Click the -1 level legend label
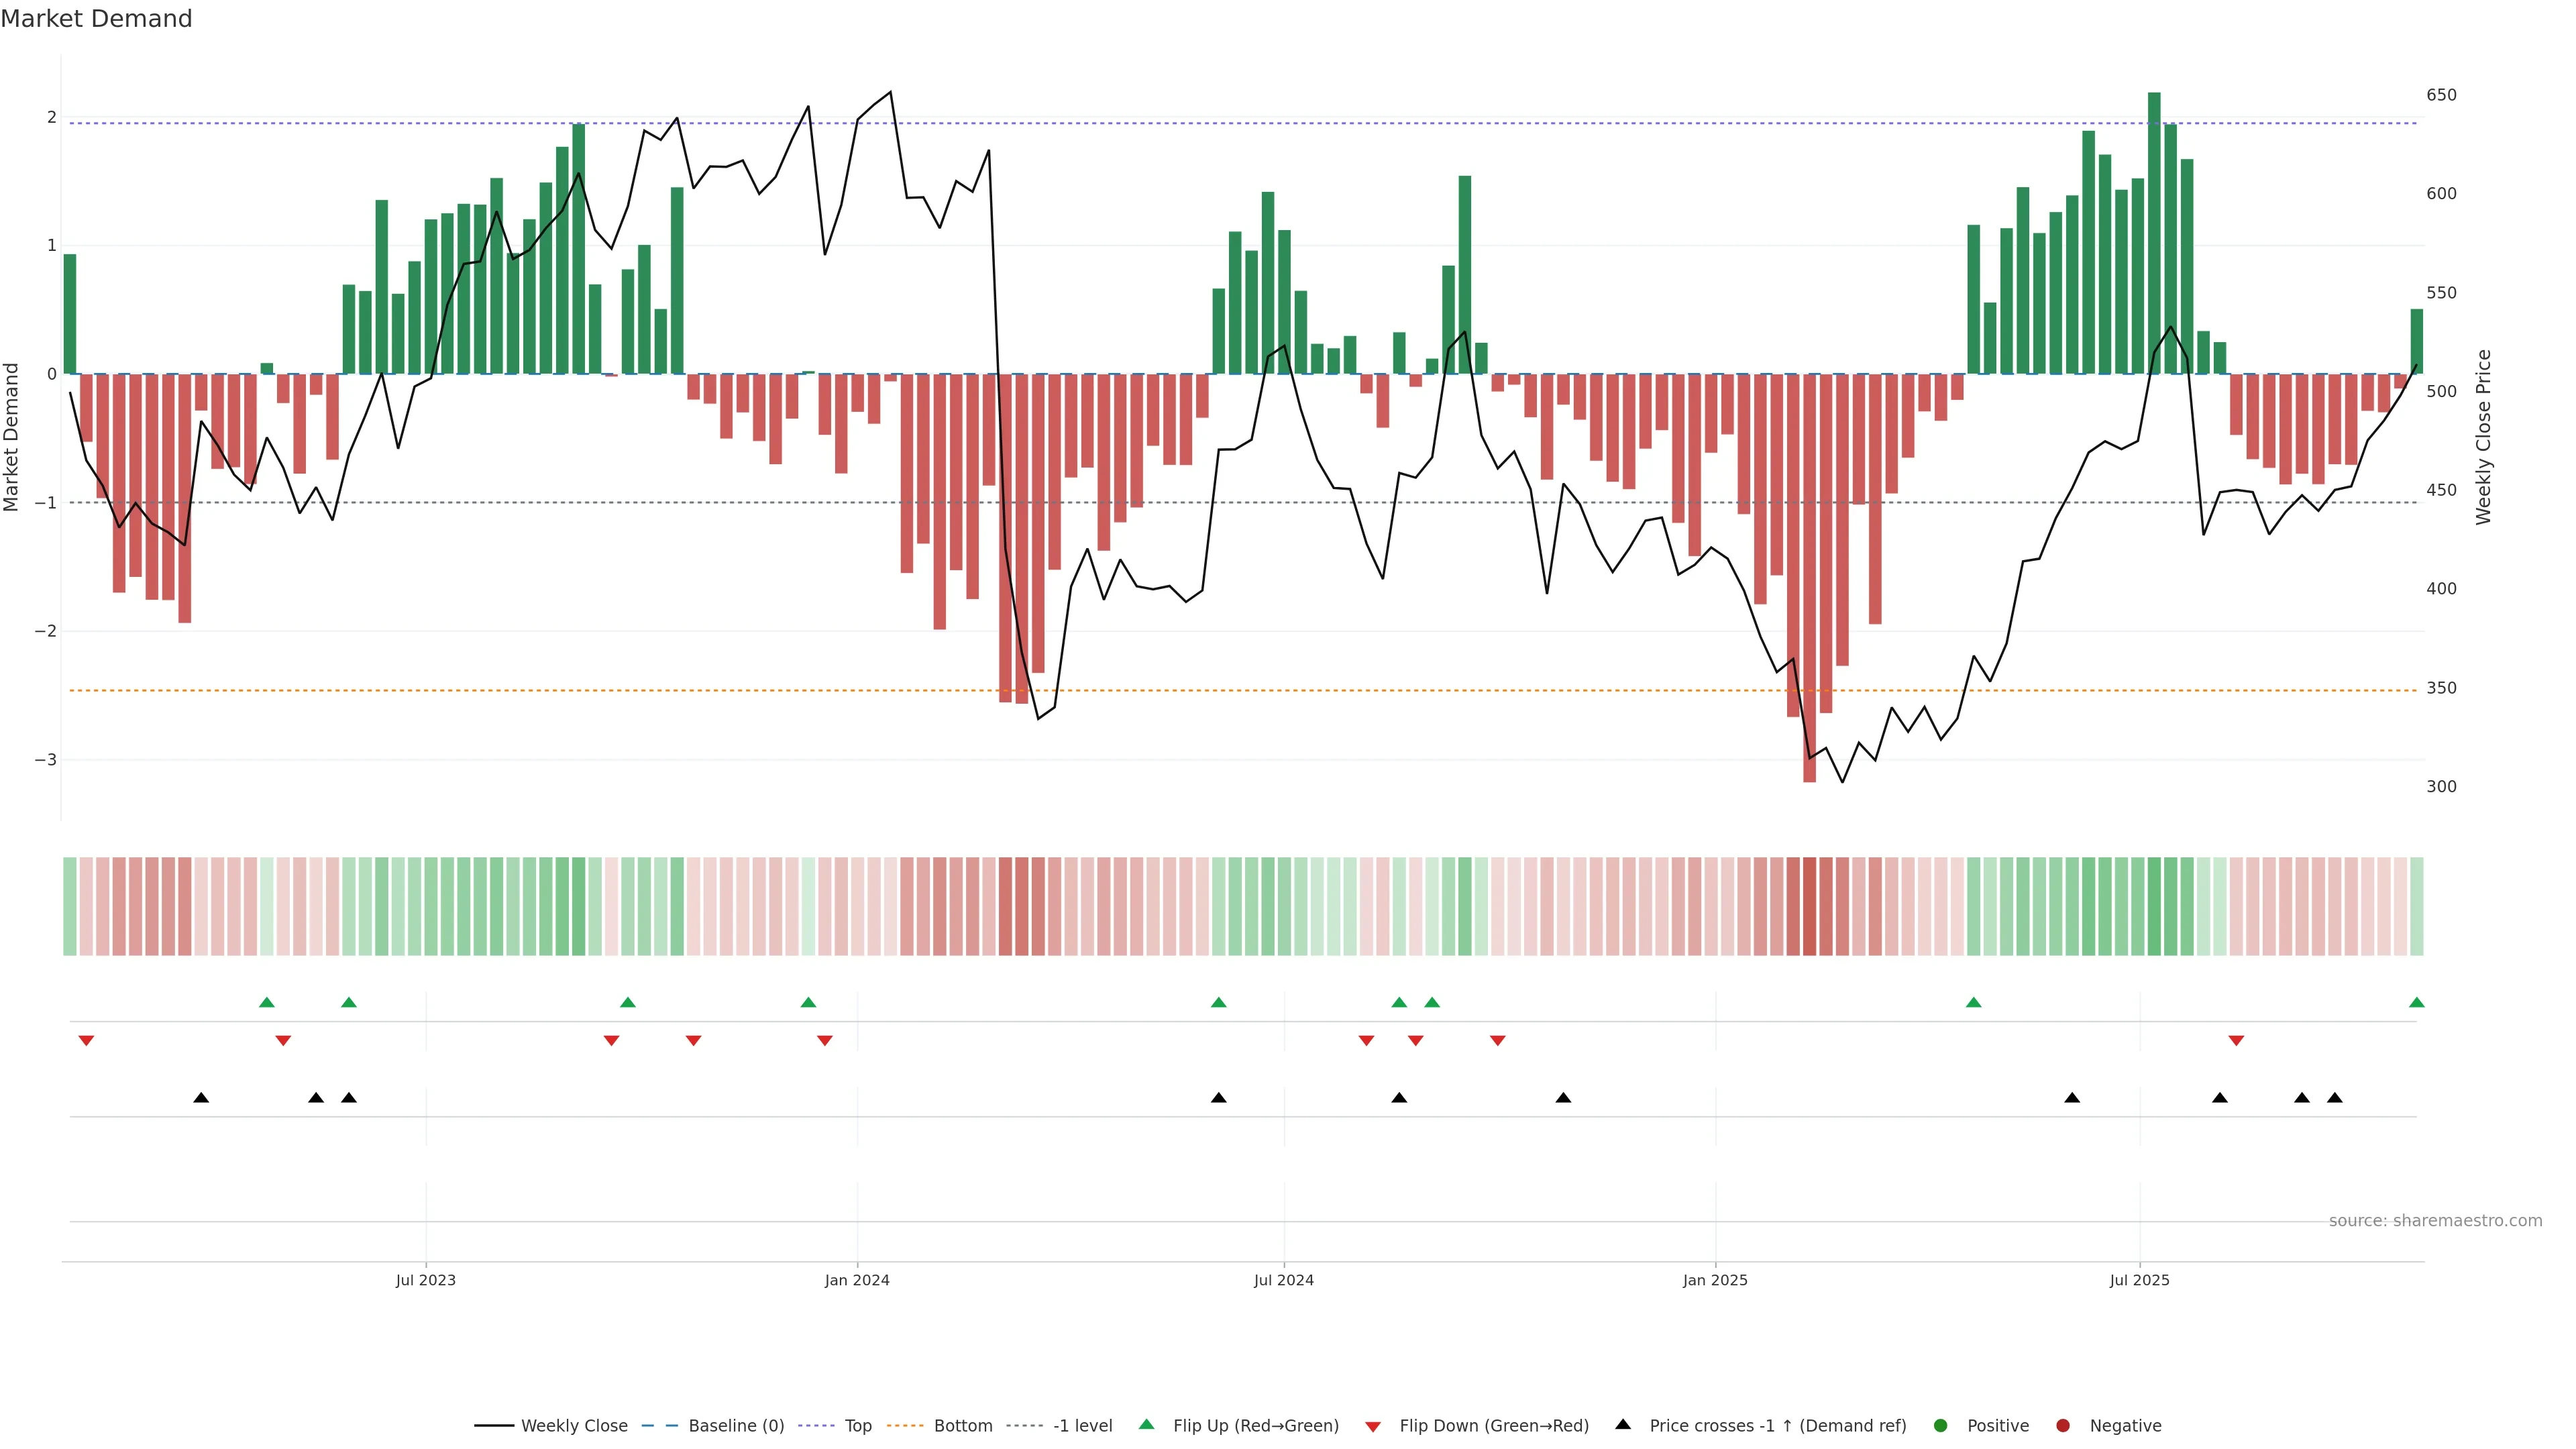This screenshot has width=2576, height=1449. tap(1082, 1426)
